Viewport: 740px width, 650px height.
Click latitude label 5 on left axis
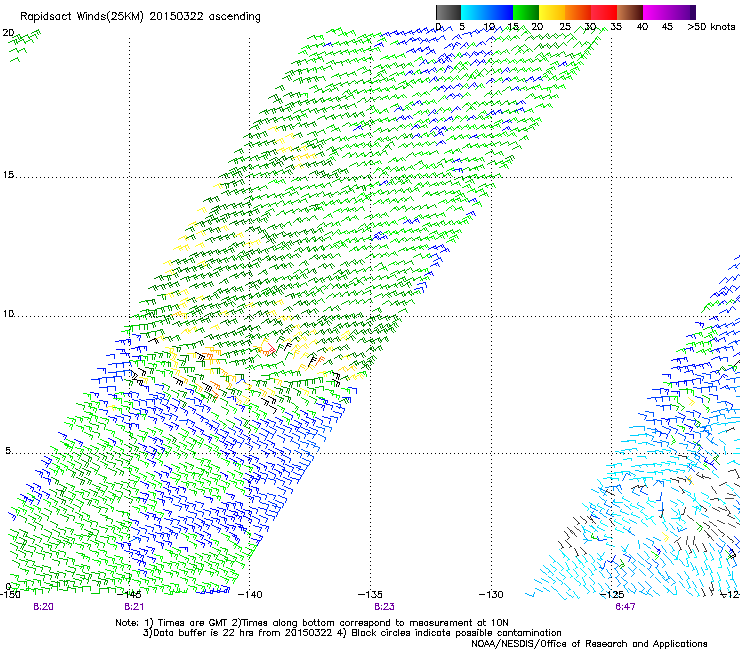click(x=8, y=451)
